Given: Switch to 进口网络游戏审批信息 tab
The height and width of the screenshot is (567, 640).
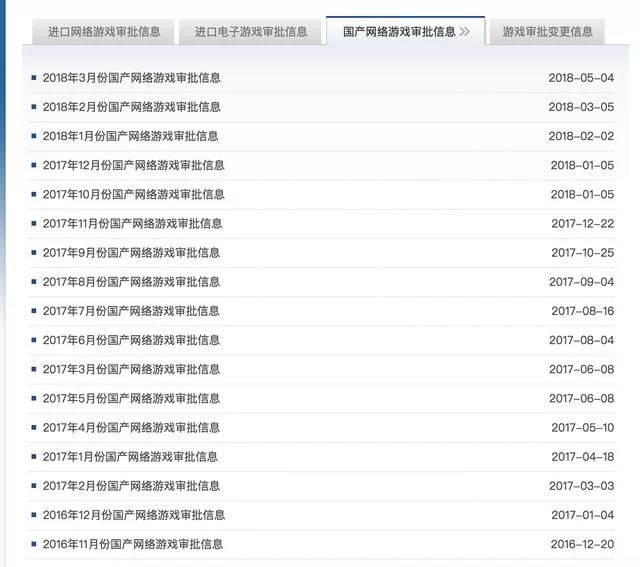Looking at the screenshot, I should pyautogui.click(x=103, y=31).
